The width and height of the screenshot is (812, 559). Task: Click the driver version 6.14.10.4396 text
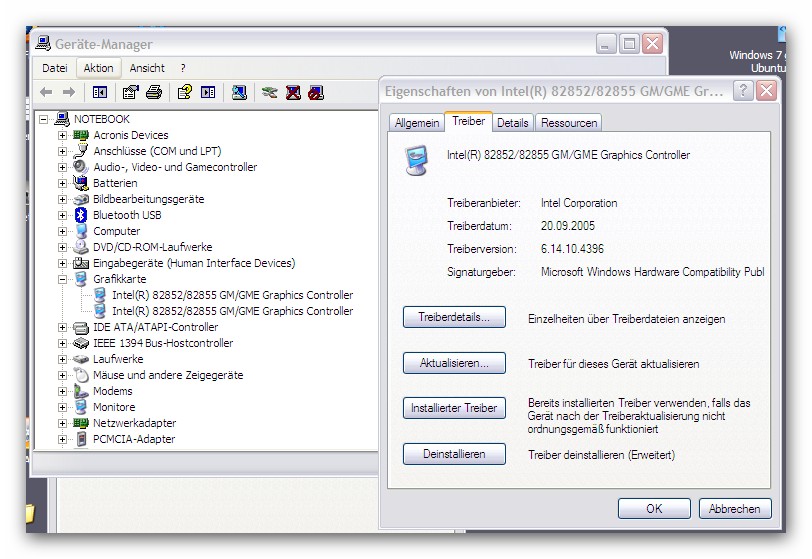tap(572, 249)
